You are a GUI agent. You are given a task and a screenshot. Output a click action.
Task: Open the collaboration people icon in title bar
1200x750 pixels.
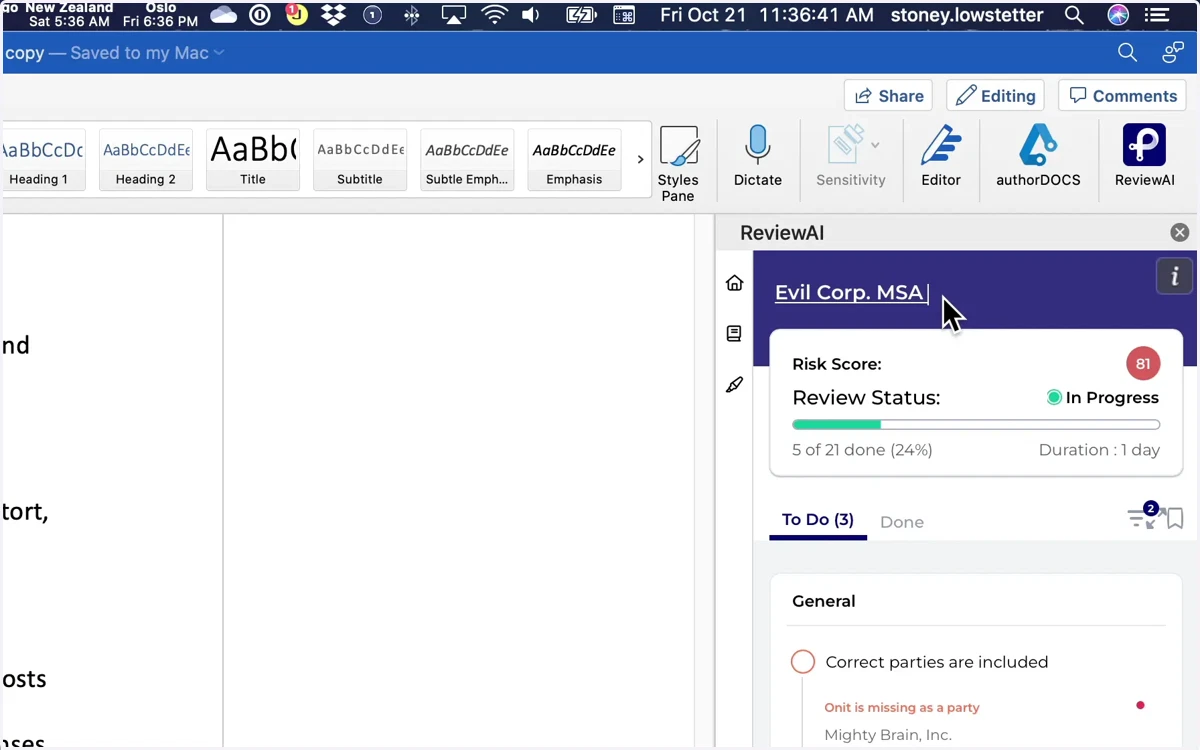pos(1173,53)
